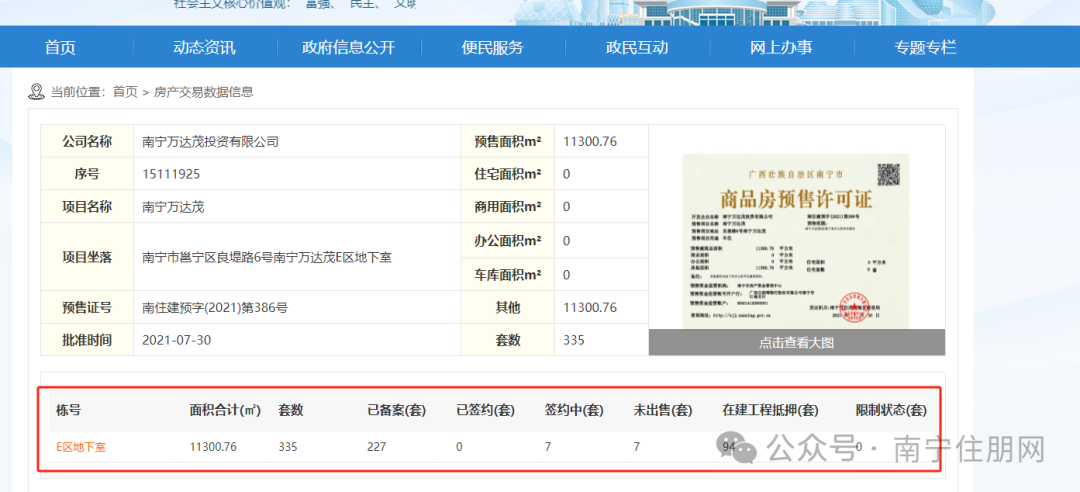Viewport: 1080px width, 492px height.
Task: Open the 专题专栏 menu item
Action: tap(926, 48)
